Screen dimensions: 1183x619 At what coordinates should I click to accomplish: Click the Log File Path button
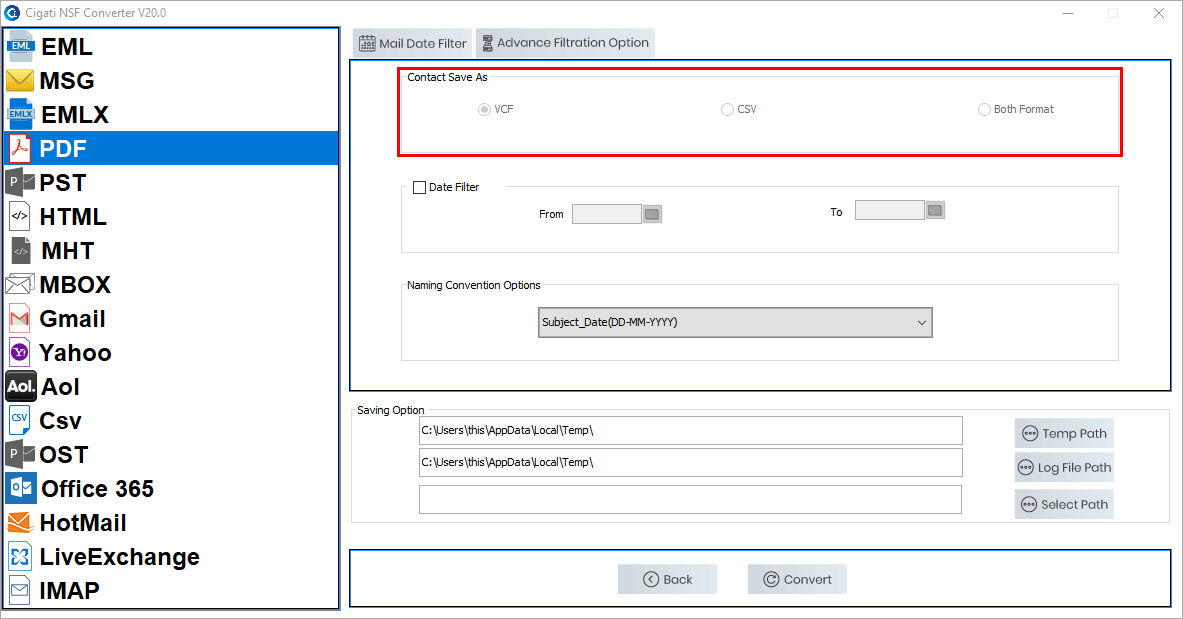click(1064, 467)
